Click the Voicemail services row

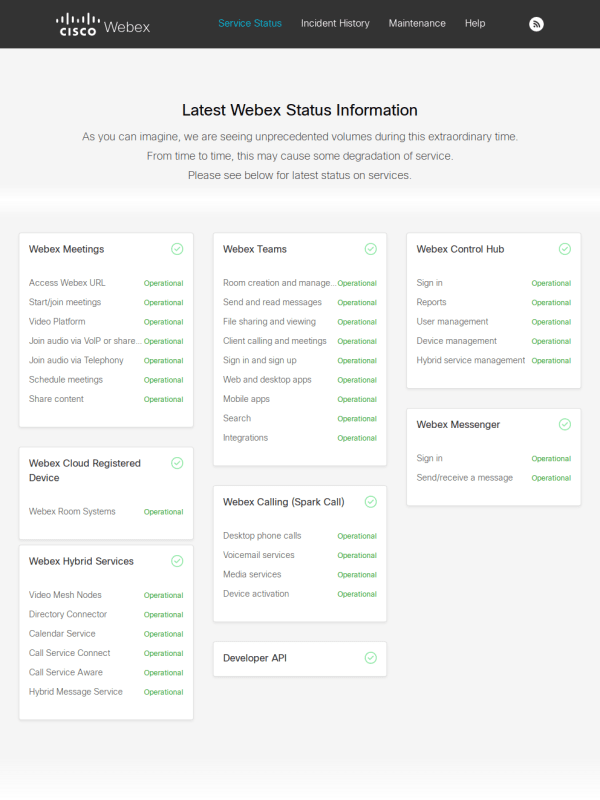click(x=300, y=555)
